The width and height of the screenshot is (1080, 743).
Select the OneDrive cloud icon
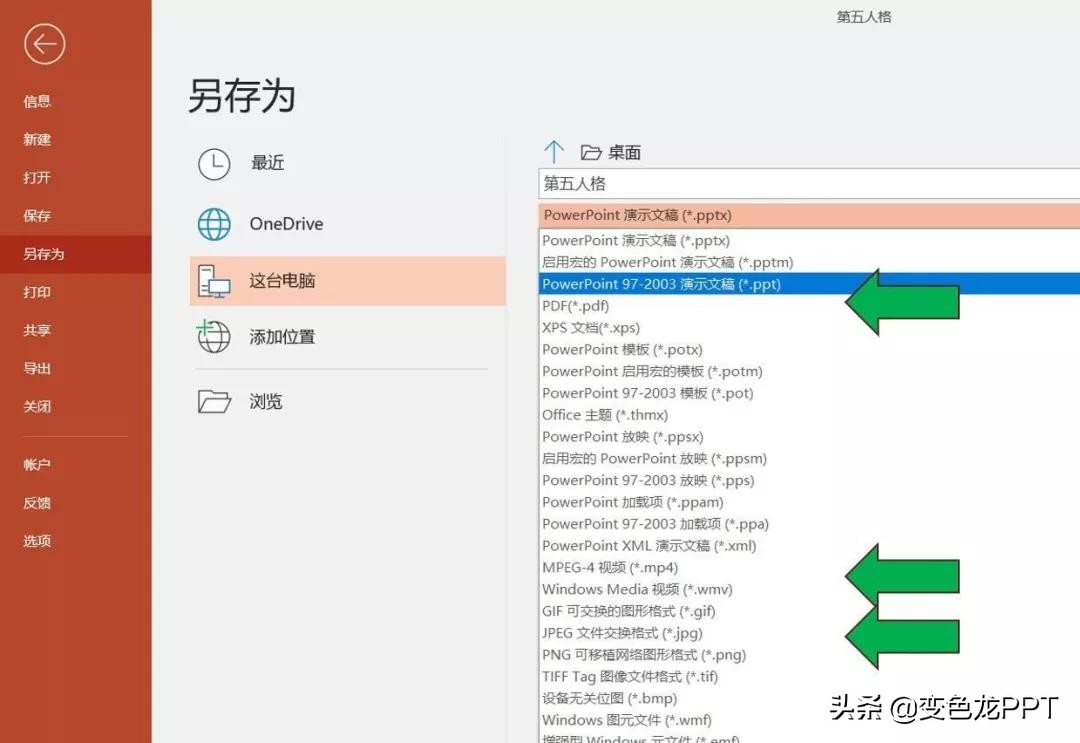(x=214, y=224)
